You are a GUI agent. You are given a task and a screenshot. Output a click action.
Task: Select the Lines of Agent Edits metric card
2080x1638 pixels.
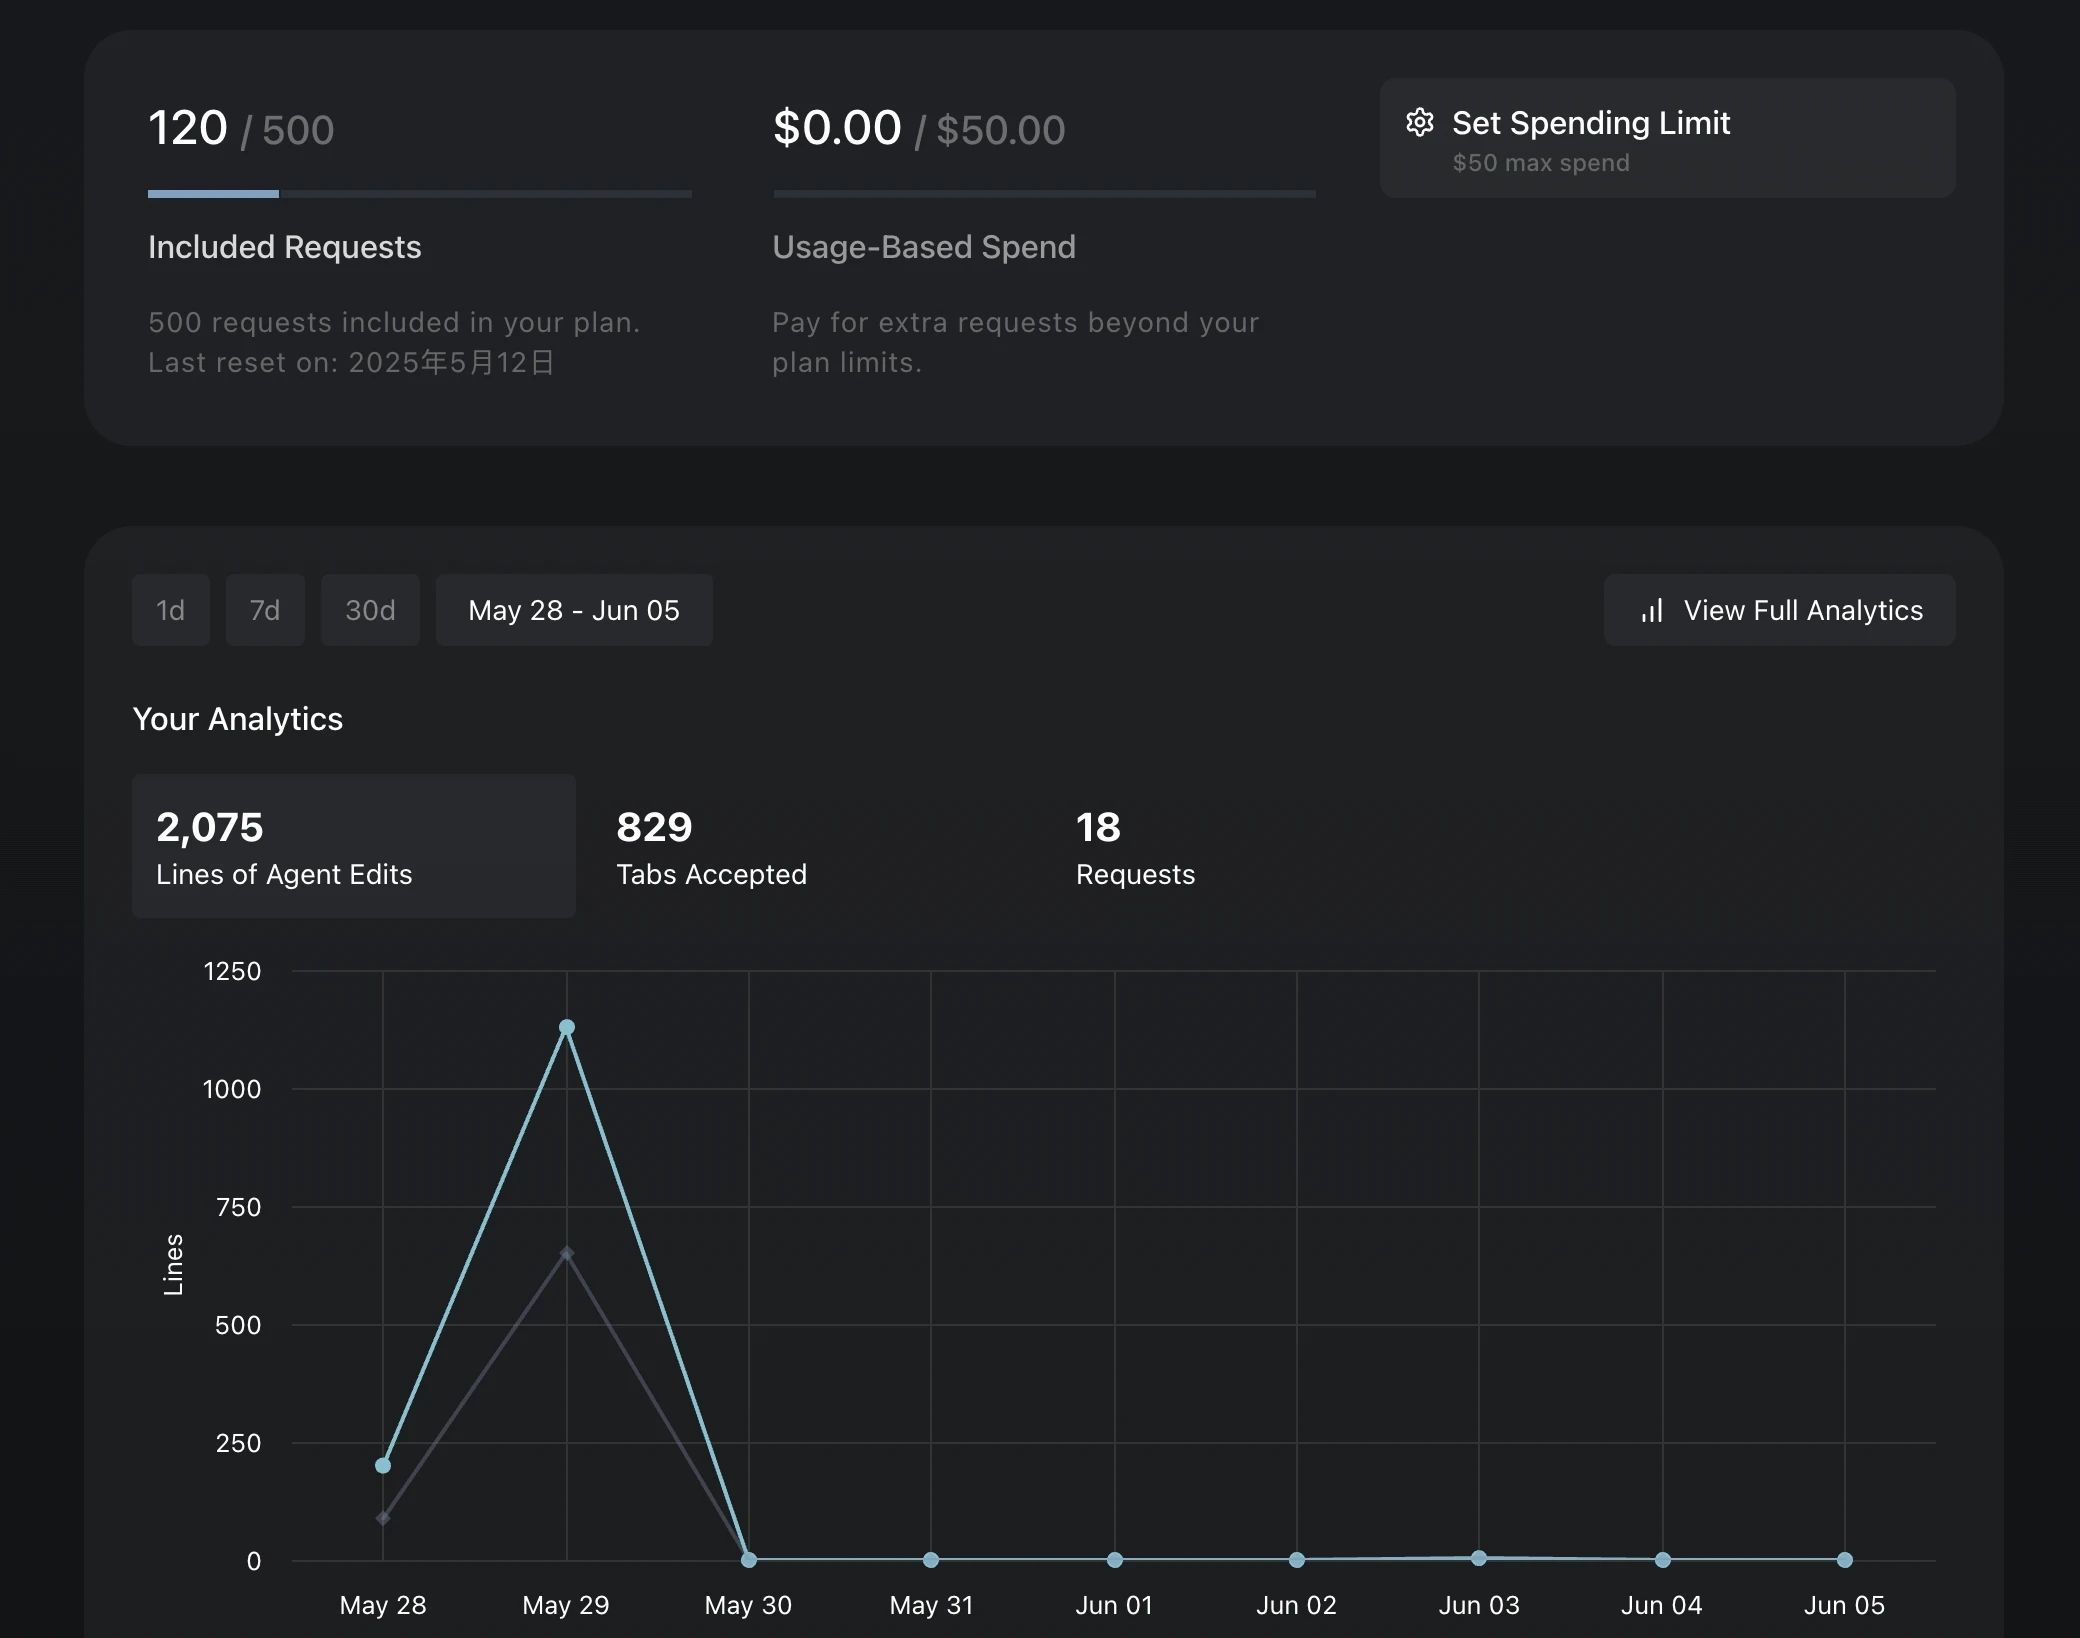353,846
